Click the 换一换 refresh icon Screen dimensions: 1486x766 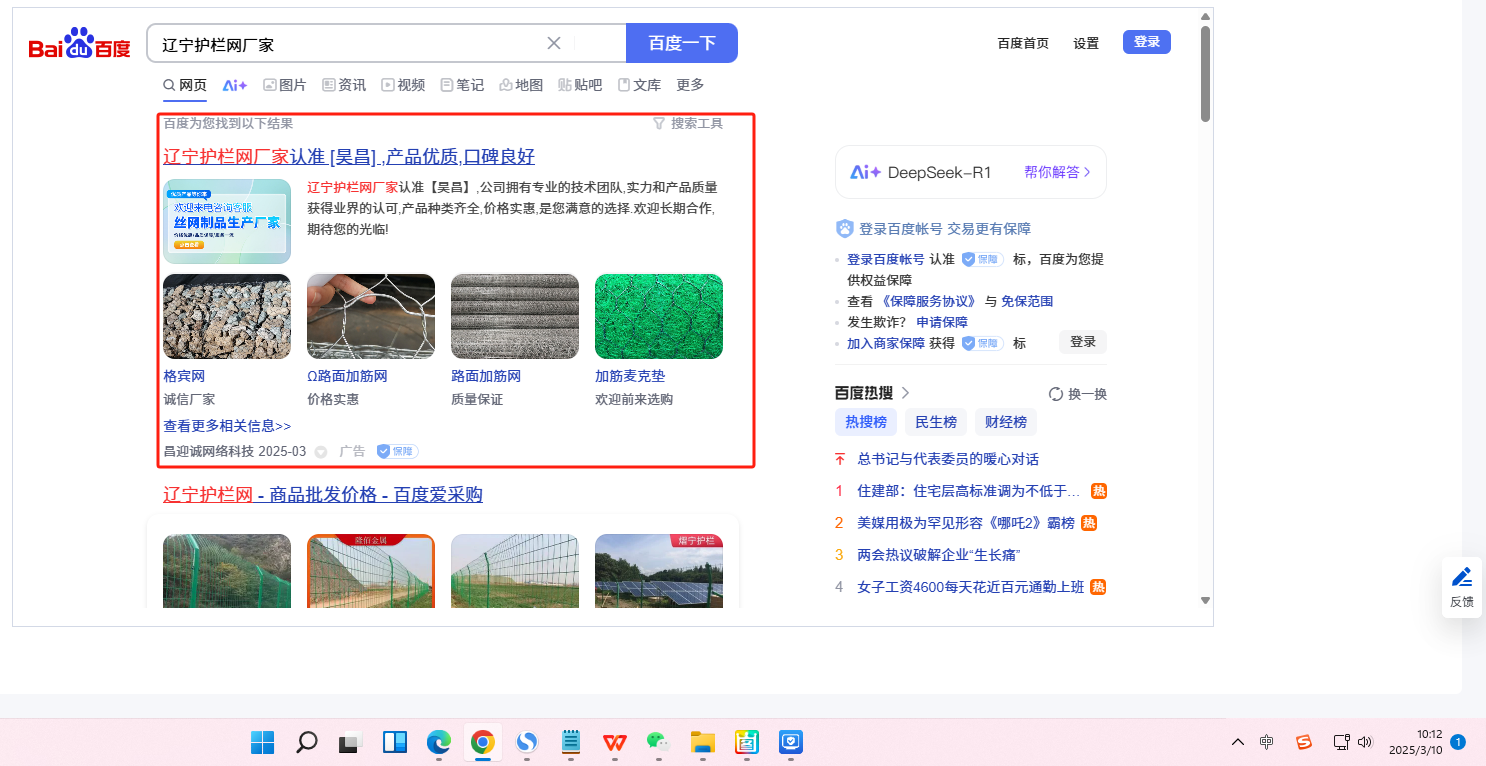click(1056, 394)
